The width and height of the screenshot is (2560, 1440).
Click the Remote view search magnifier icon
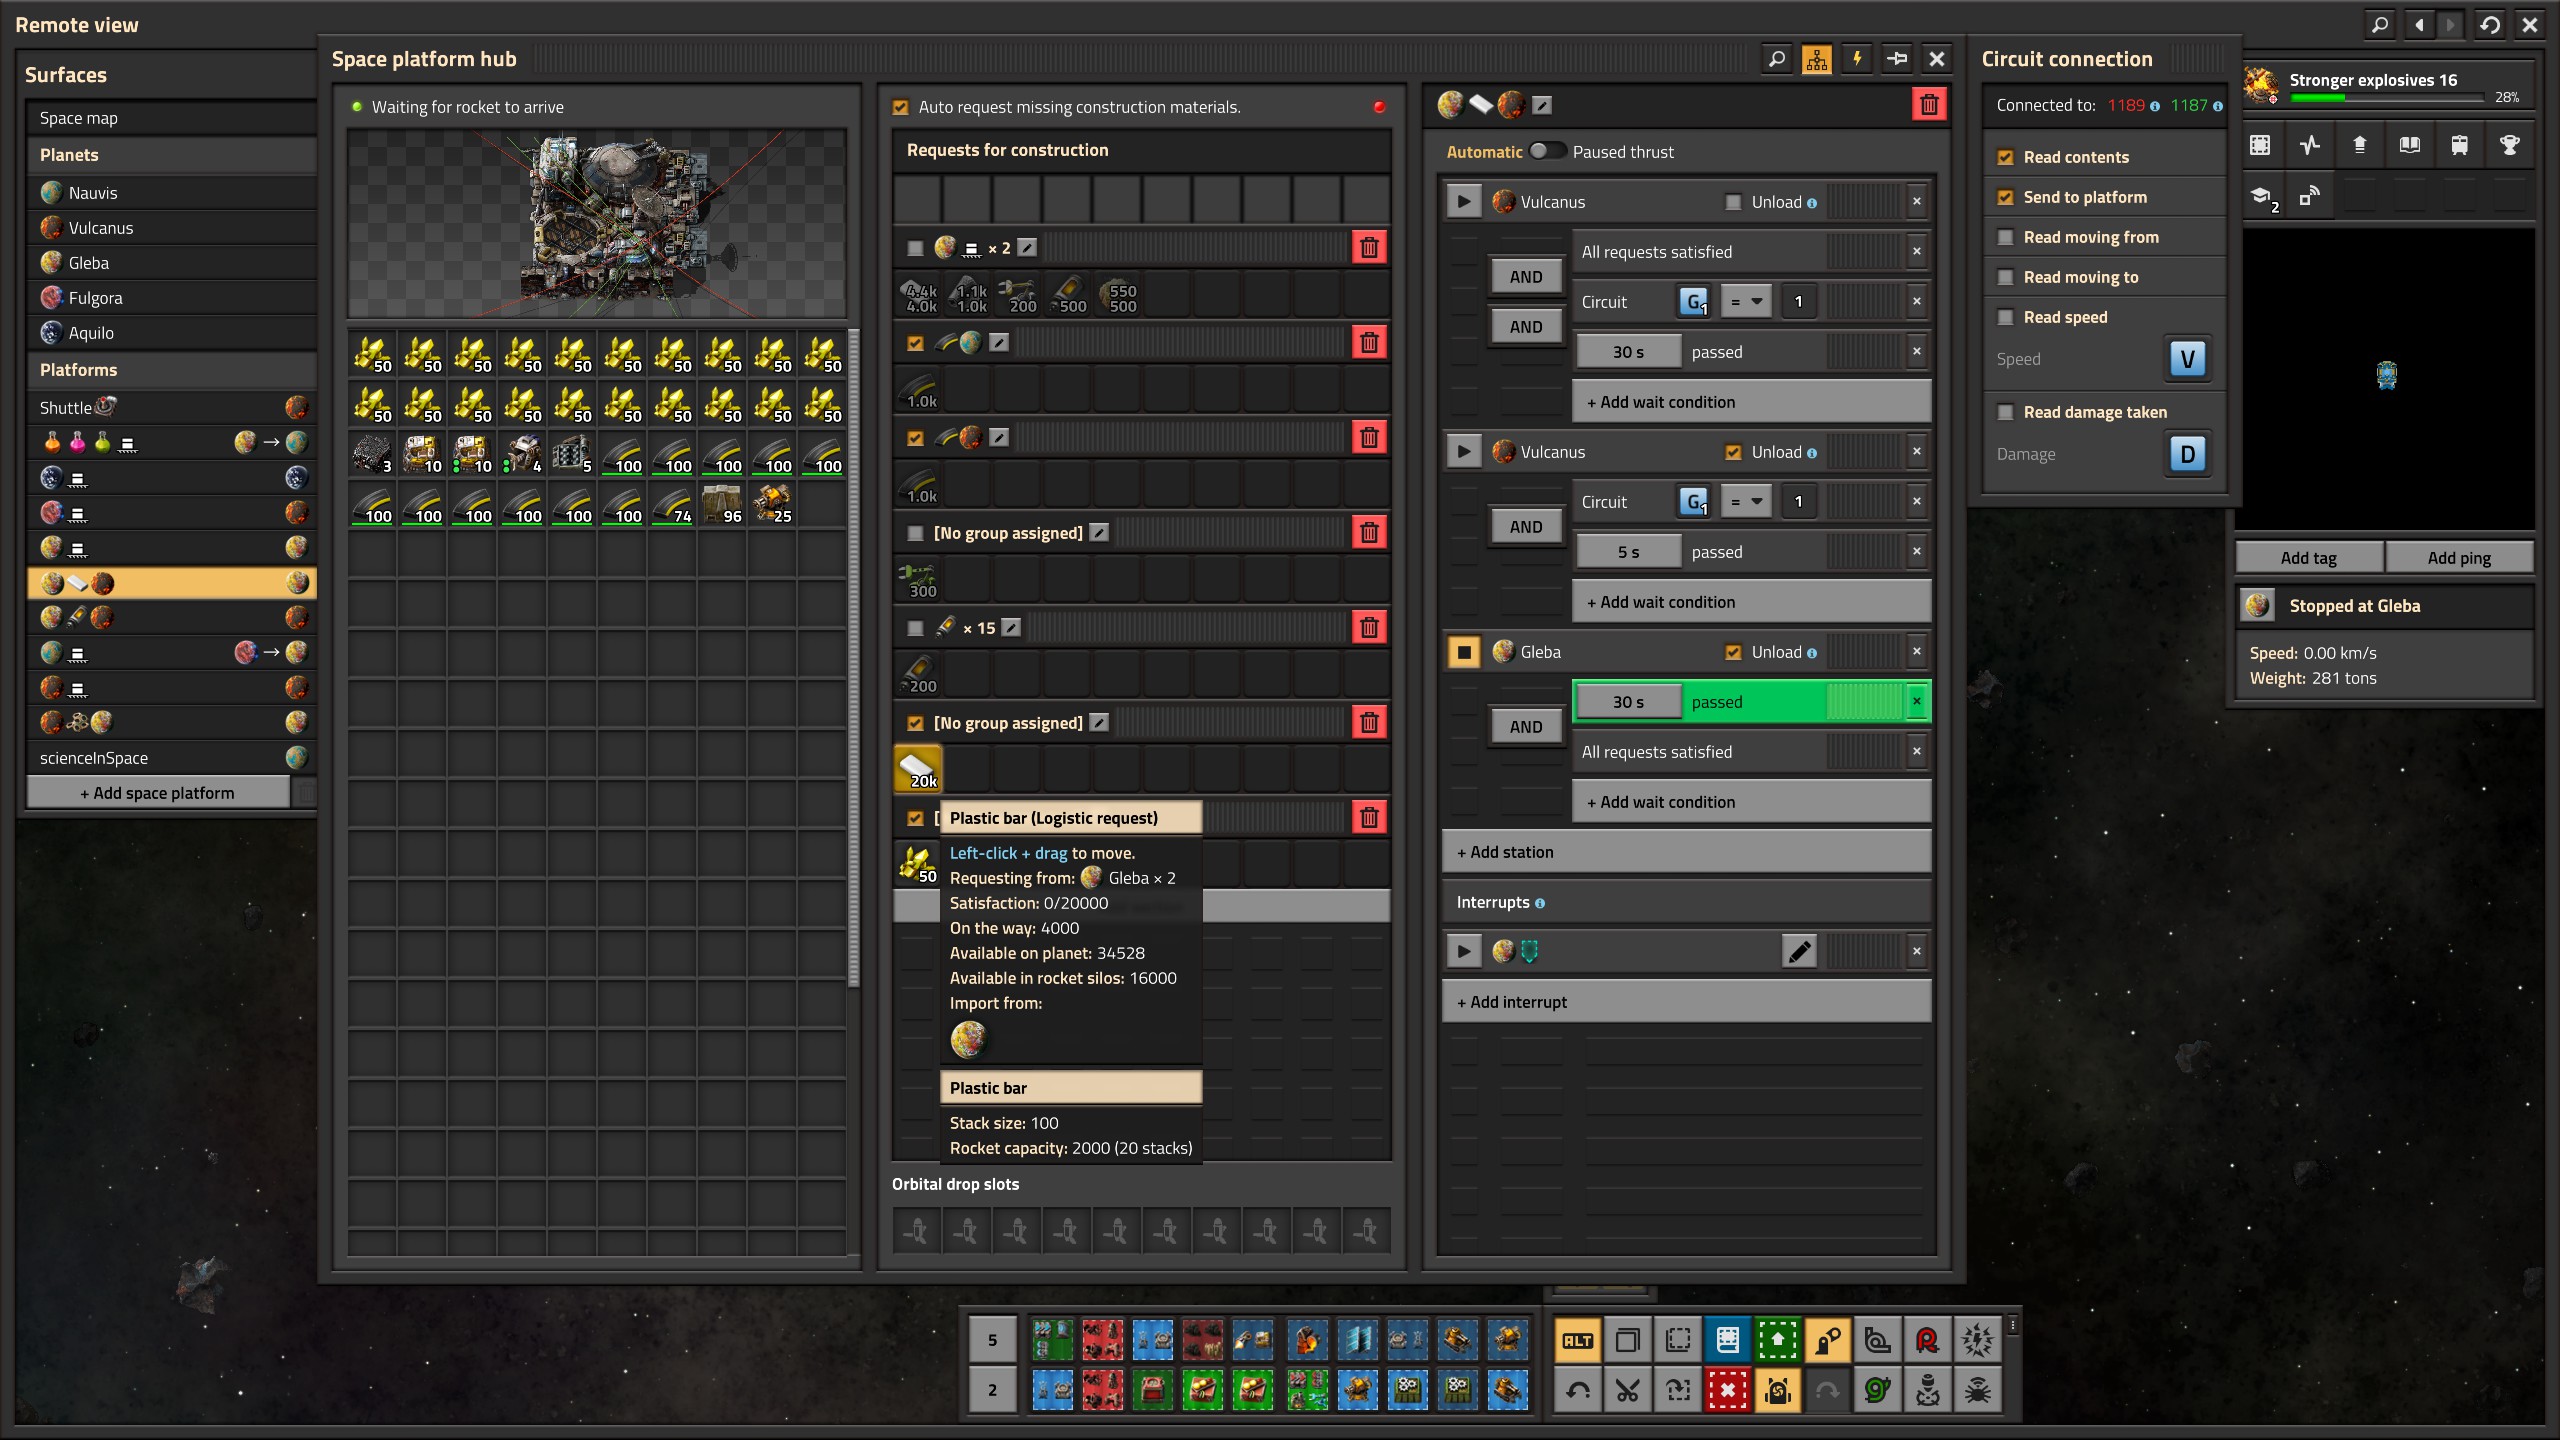2380,25
